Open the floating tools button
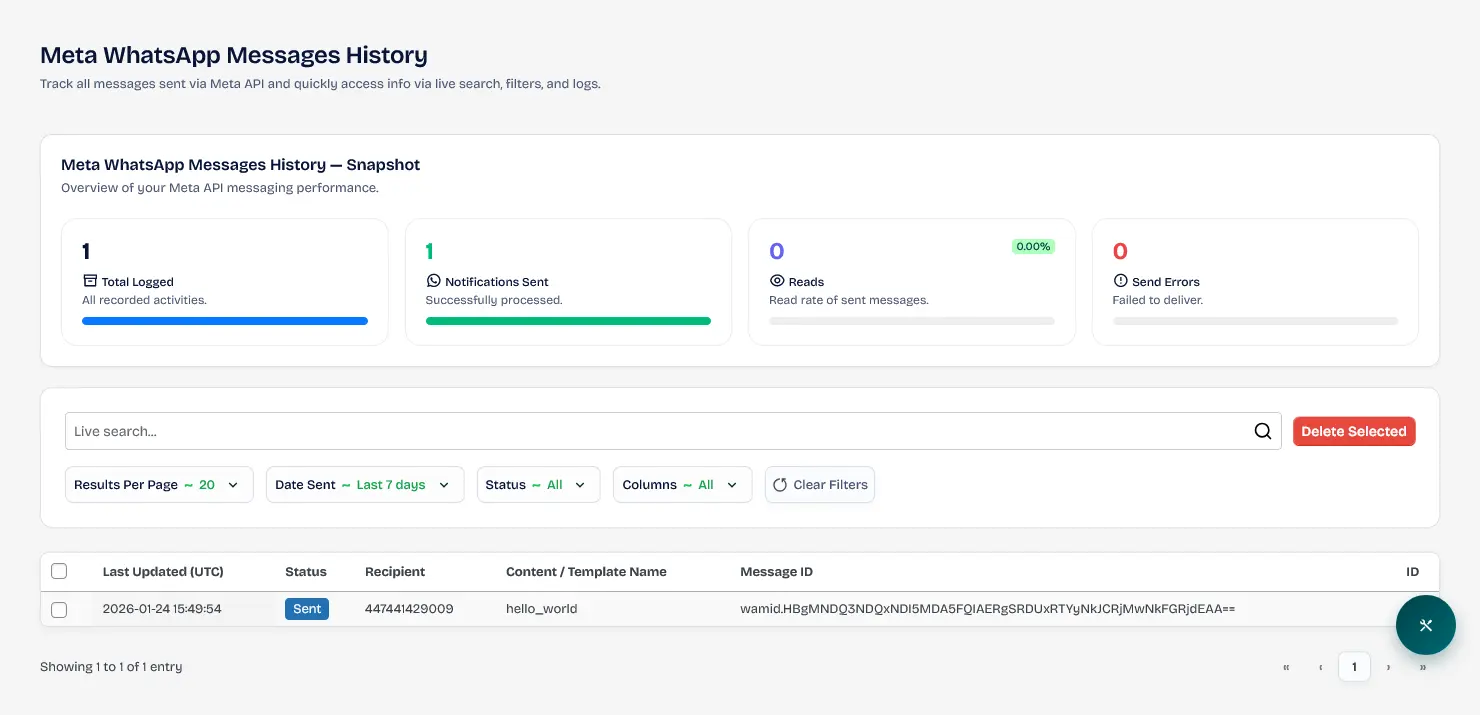Image resolution: width=1480 pixels, height=715 pixels. click(1426, 625)
